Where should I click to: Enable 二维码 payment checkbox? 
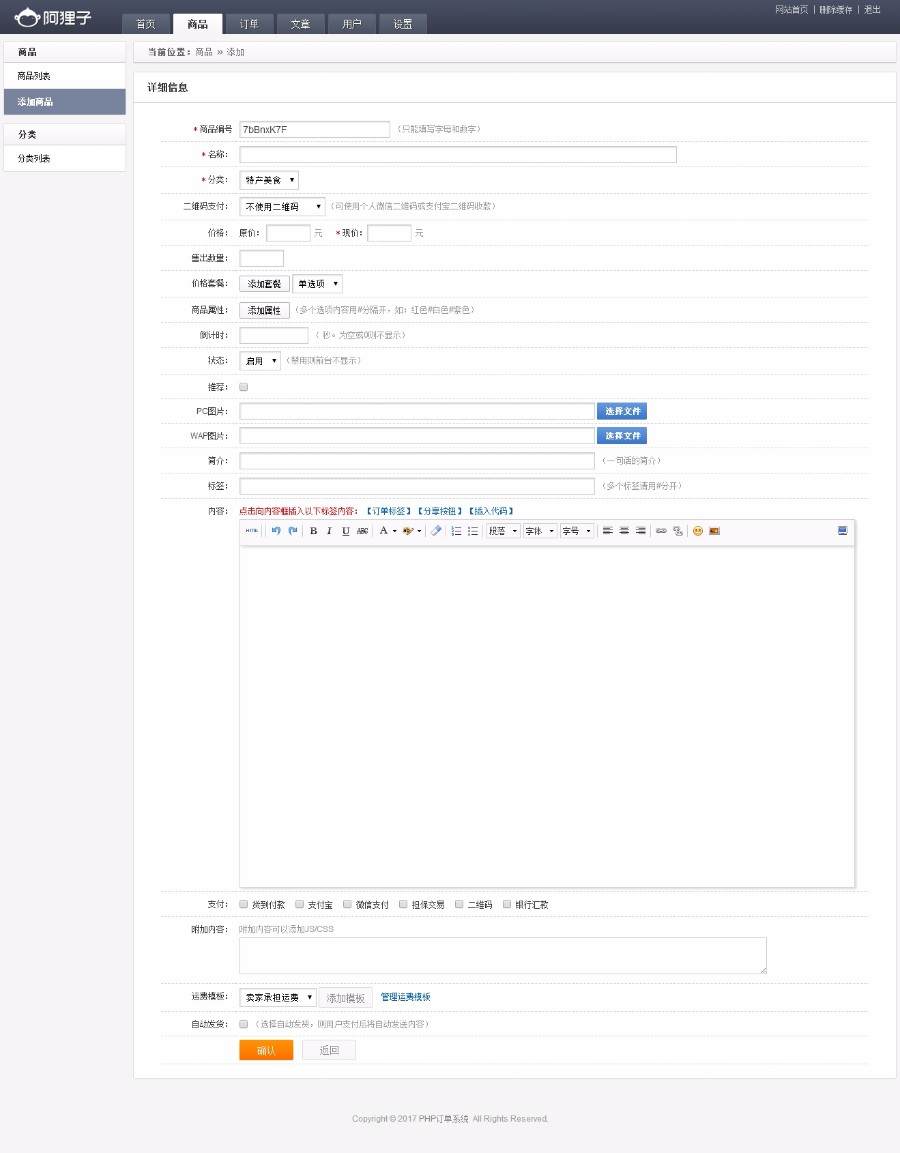coord(459,904)
